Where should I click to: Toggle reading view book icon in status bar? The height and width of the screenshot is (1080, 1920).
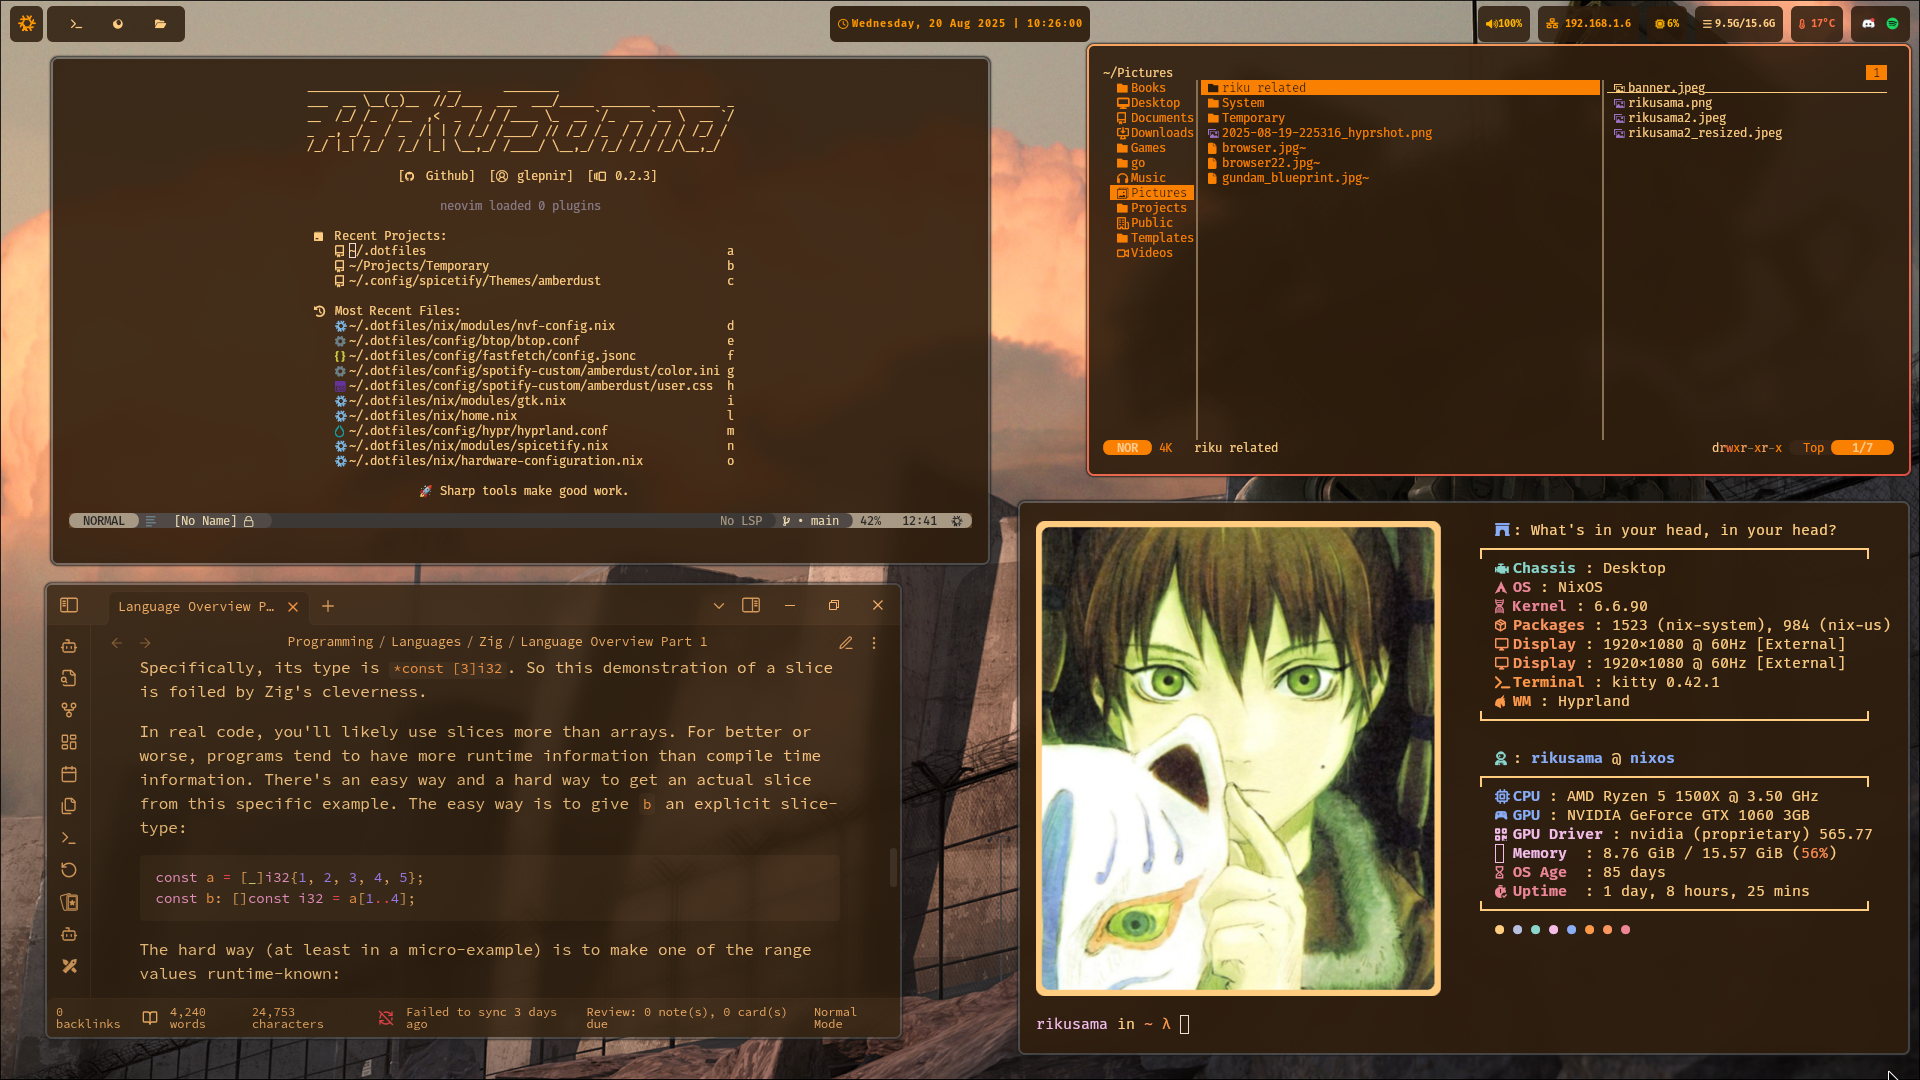tap(150, 1018)
